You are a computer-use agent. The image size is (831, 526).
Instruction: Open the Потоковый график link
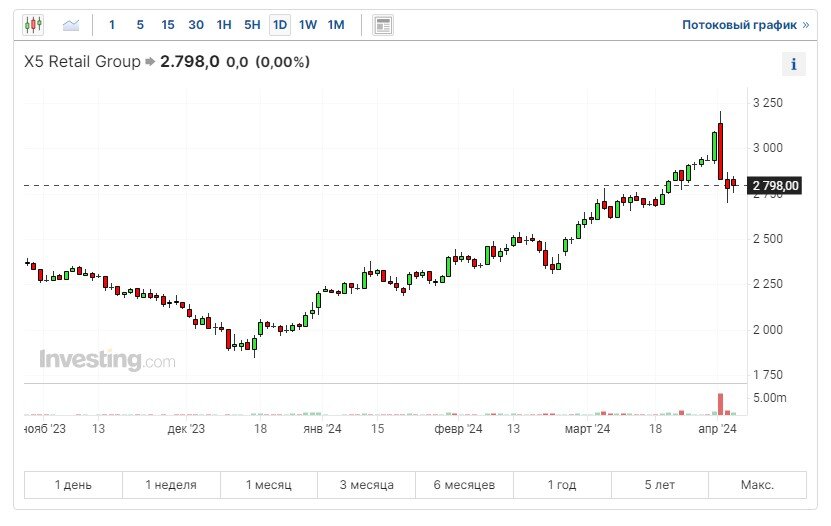click(x=745, y=25)
